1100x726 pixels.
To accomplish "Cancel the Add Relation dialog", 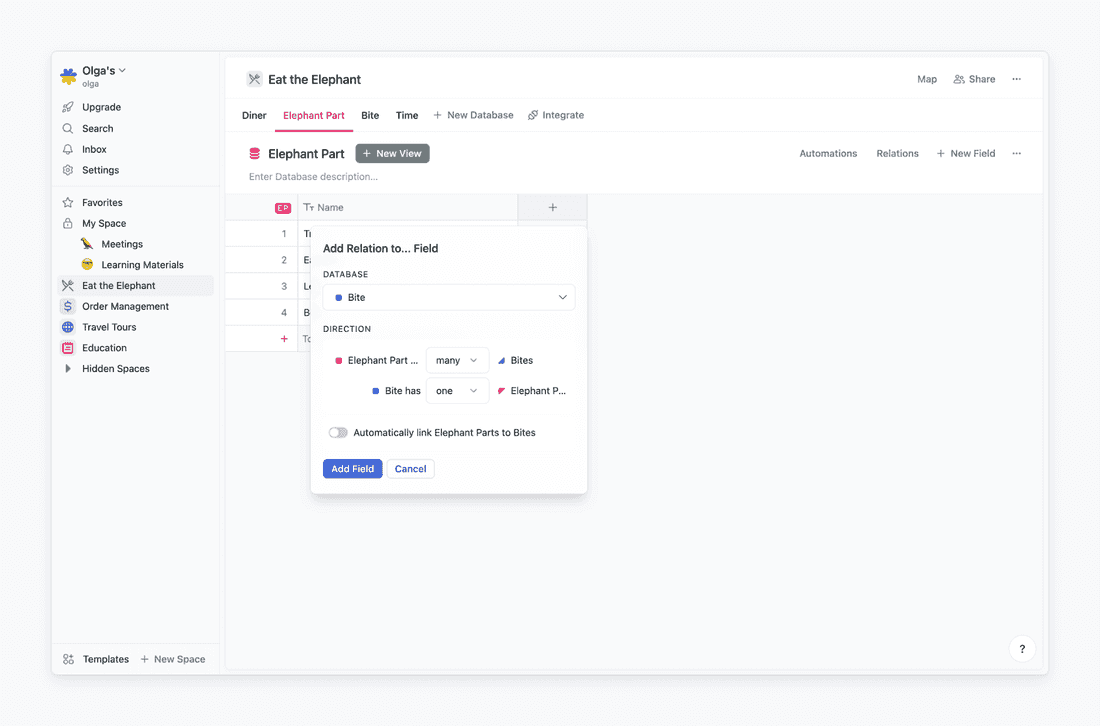I will point(410,468).
